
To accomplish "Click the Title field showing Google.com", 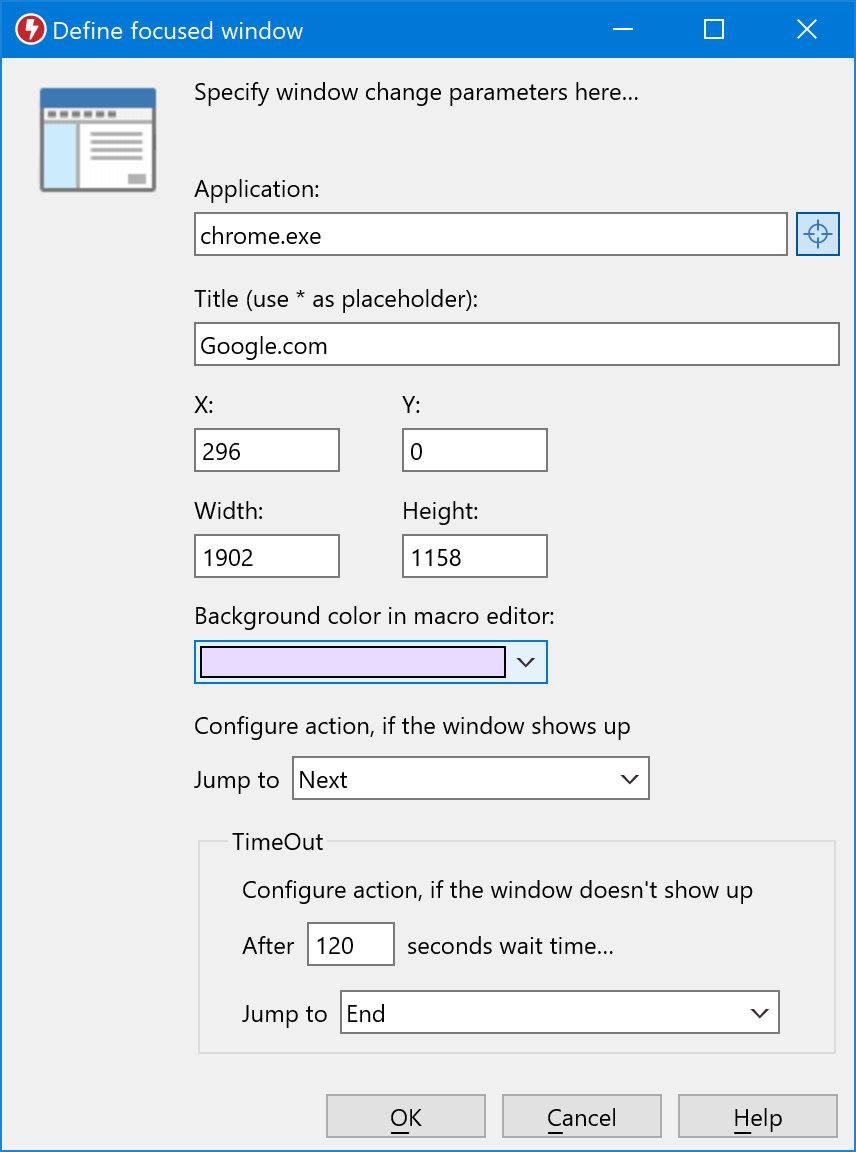I will coord(400,344).
